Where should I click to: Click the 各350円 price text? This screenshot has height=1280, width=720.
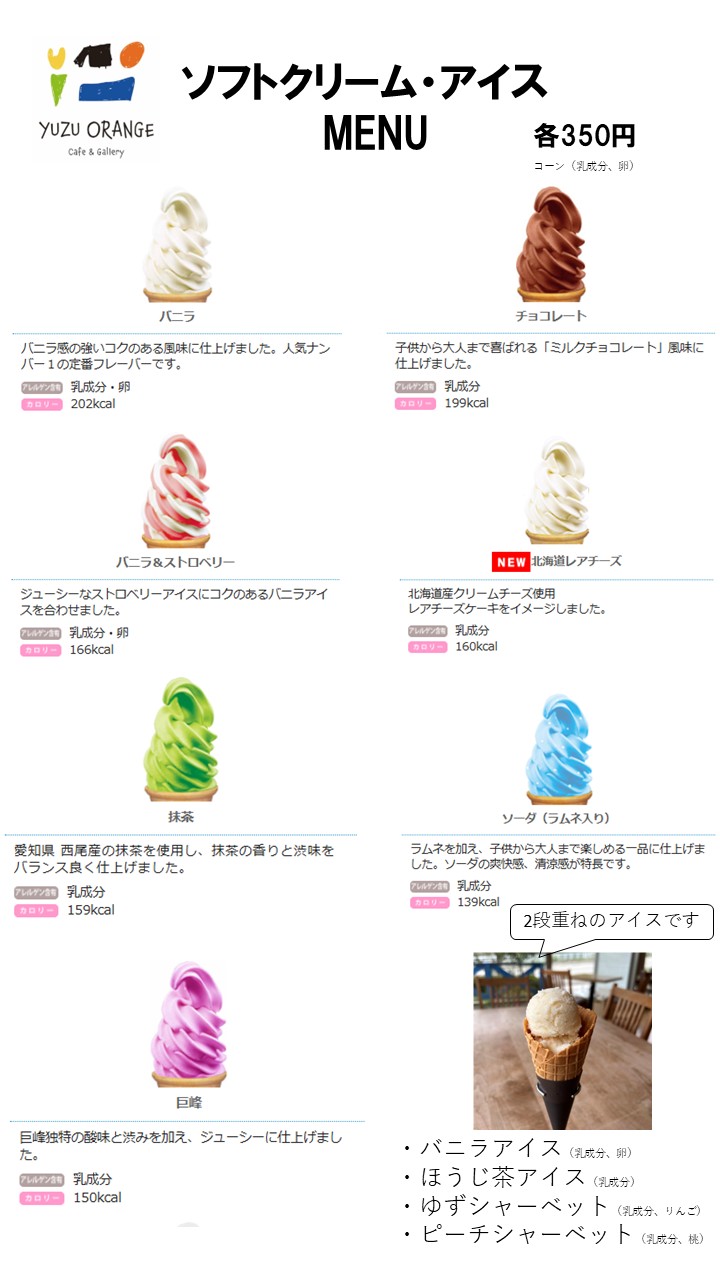[585, 135]
